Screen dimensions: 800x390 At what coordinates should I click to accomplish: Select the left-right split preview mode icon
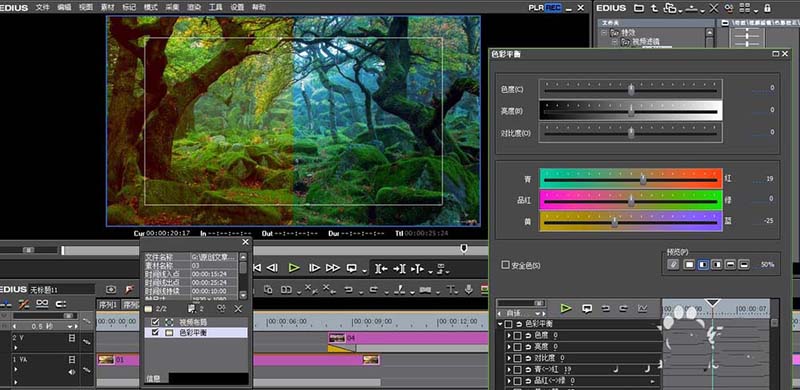(703, 265)
